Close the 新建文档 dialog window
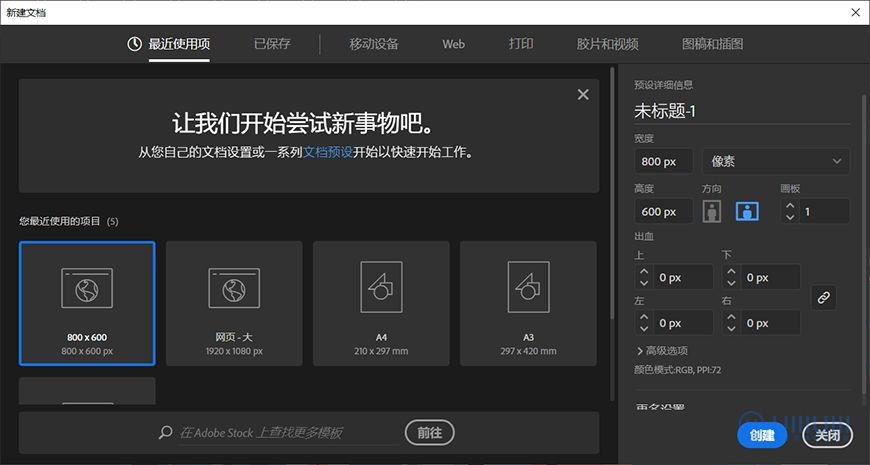This screenshot has width=870, height=465. coord(856,12)
